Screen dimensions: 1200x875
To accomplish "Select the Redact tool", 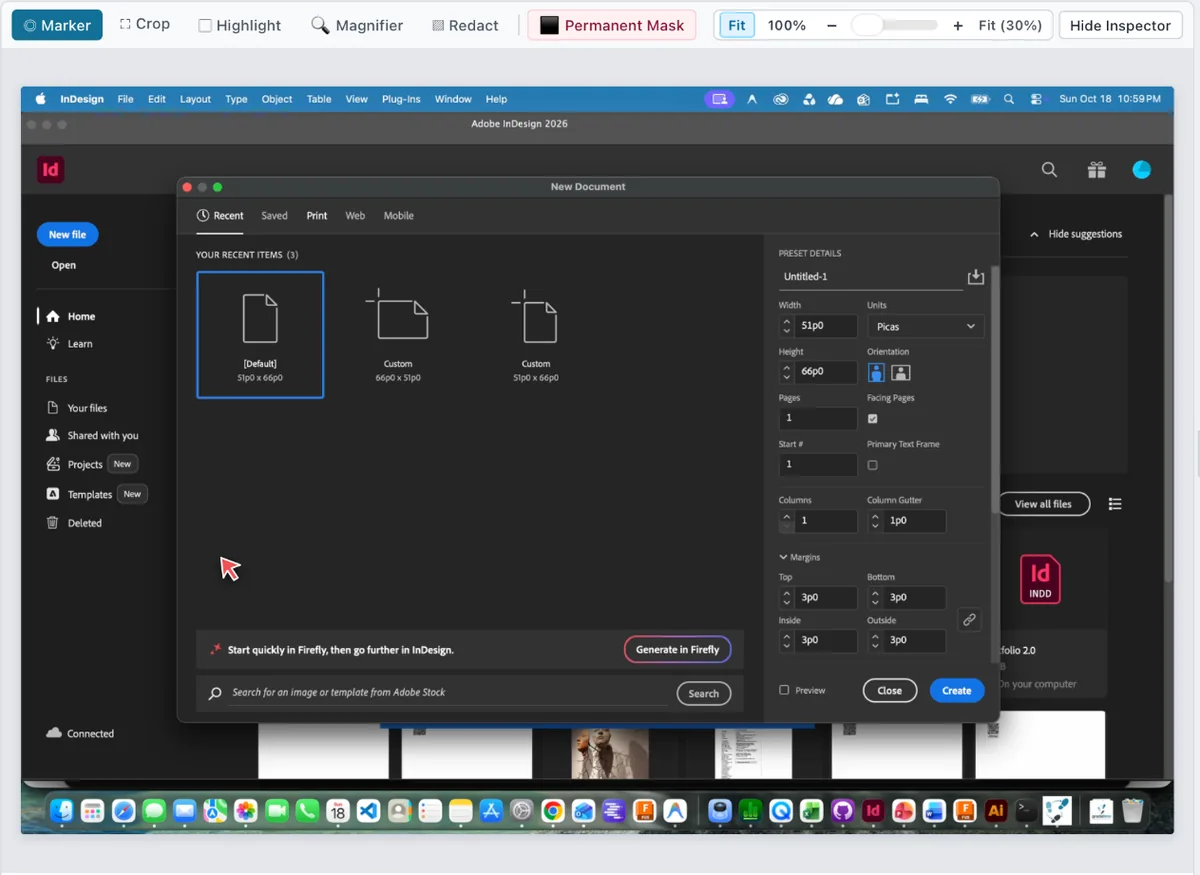I will pos(465,25).
